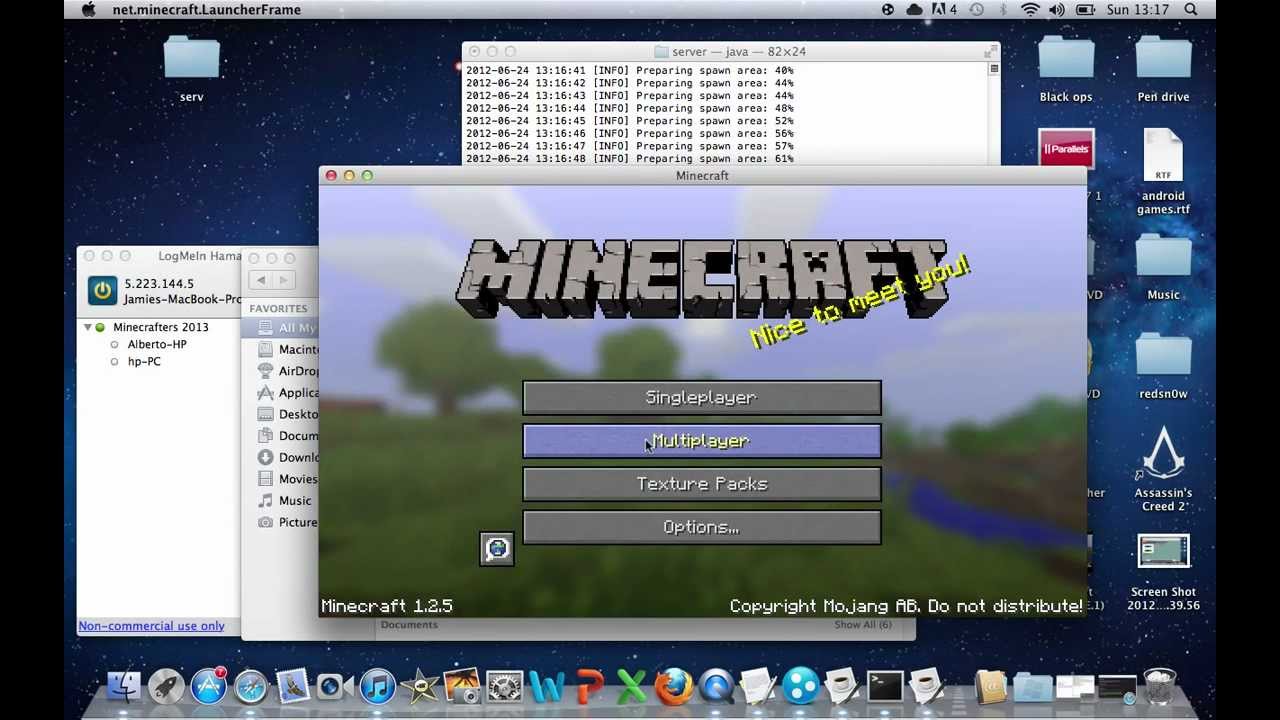The height and width of the screenshot is (720, 1280).
Task: Open QuickTime Player from the dock
Action: (x=716, y=687)
